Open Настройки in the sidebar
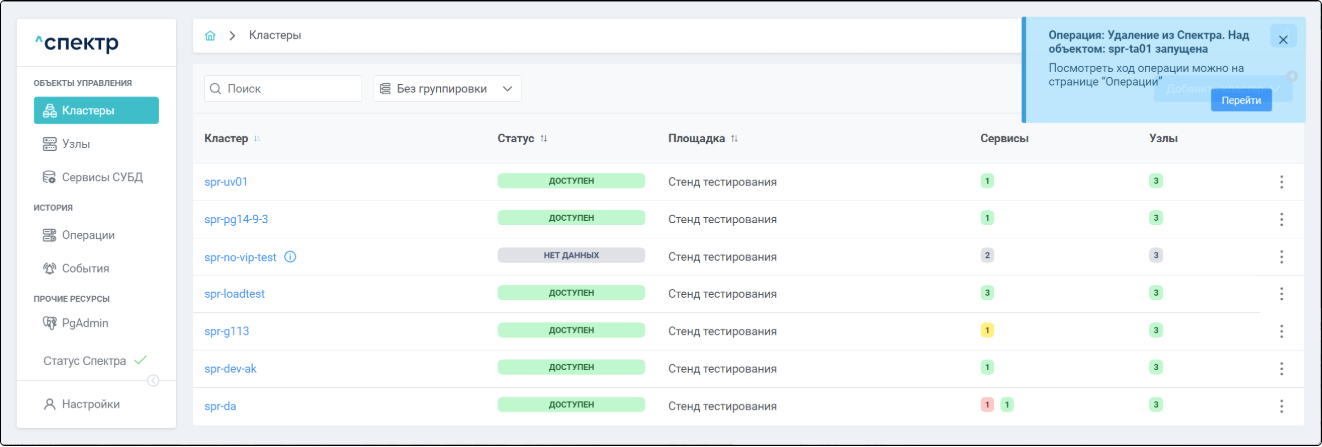This screenshot has width=1322, height=447. coord(90,404)
